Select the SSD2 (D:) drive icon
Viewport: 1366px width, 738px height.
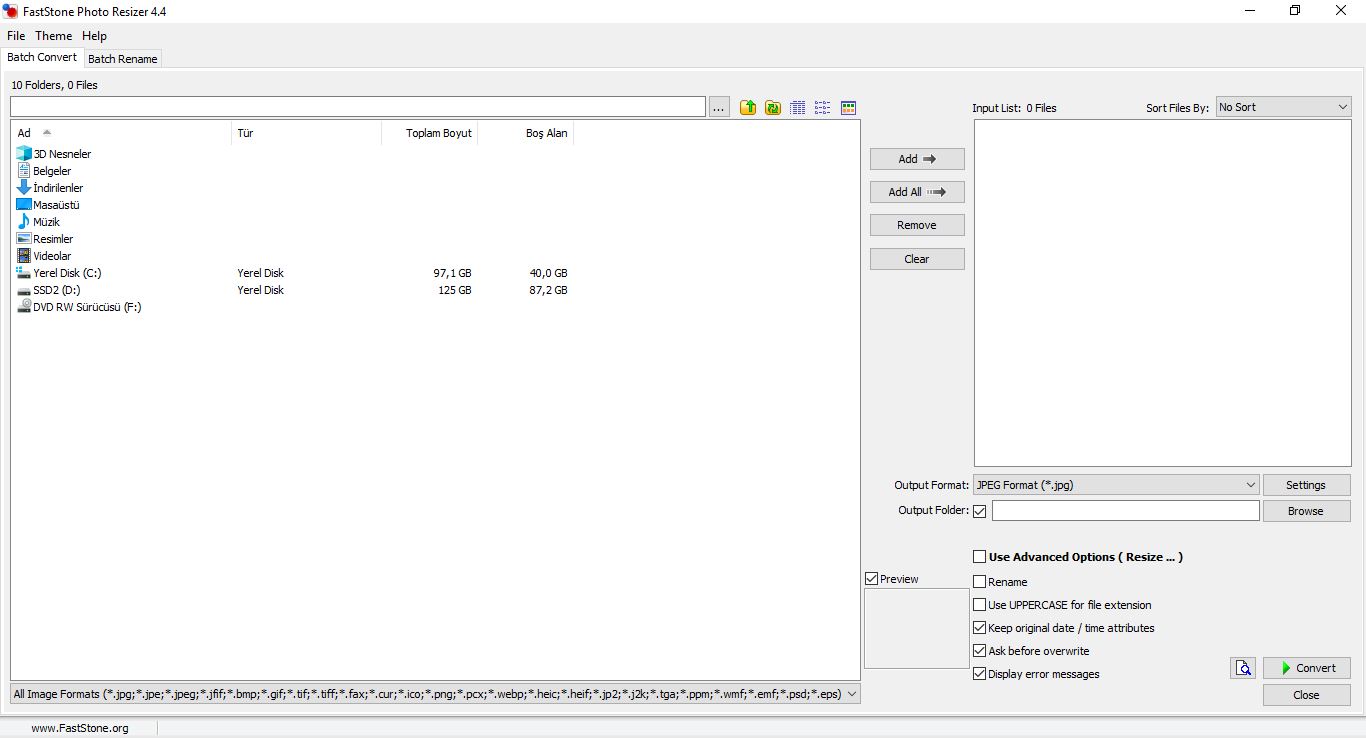pyautogui.click(x=24, y=290)
